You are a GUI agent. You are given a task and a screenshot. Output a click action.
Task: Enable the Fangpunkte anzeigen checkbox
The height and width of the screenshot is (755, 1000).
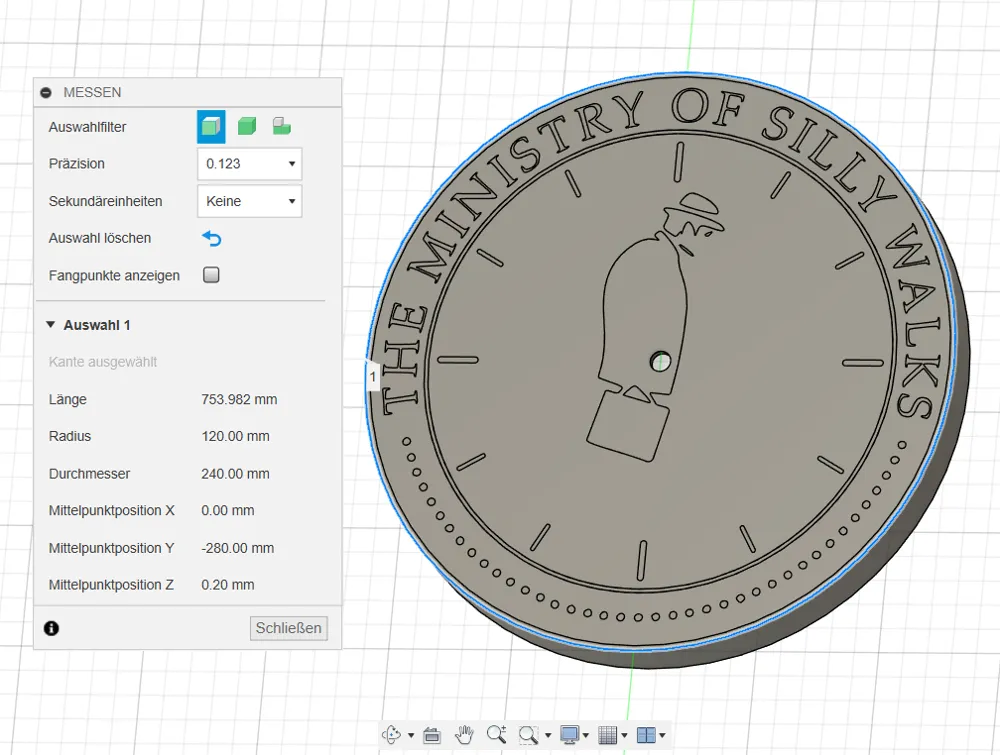click(211, 275)
